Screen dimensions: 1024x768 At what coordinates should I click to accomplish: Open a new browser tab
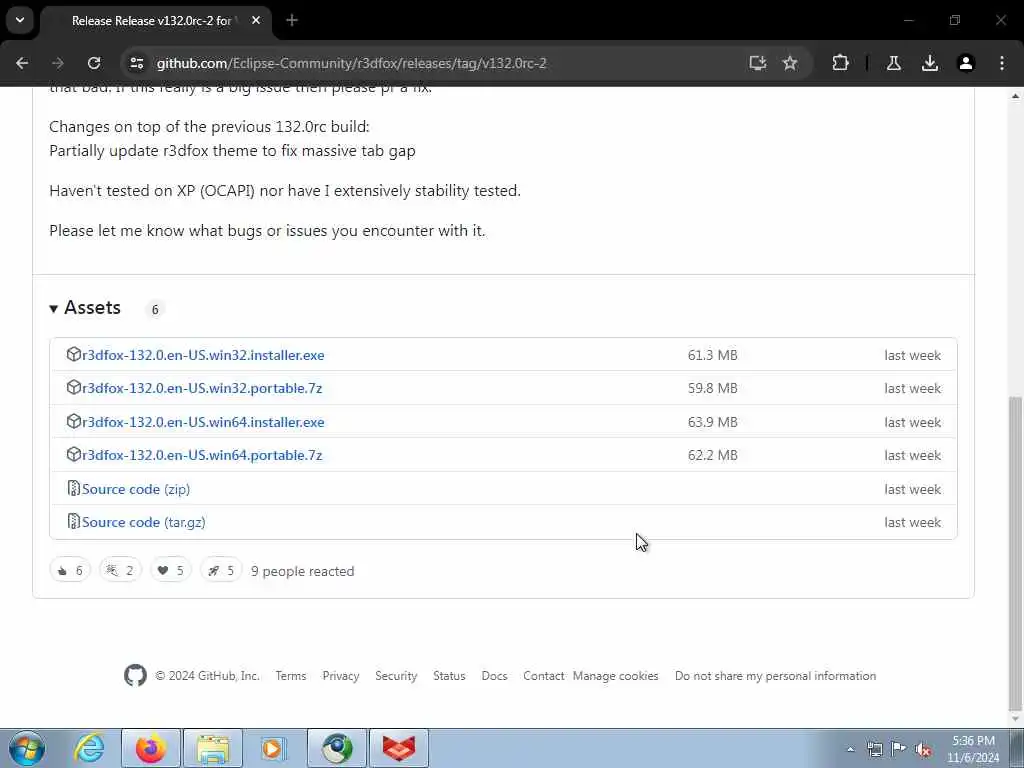point(292,20)
